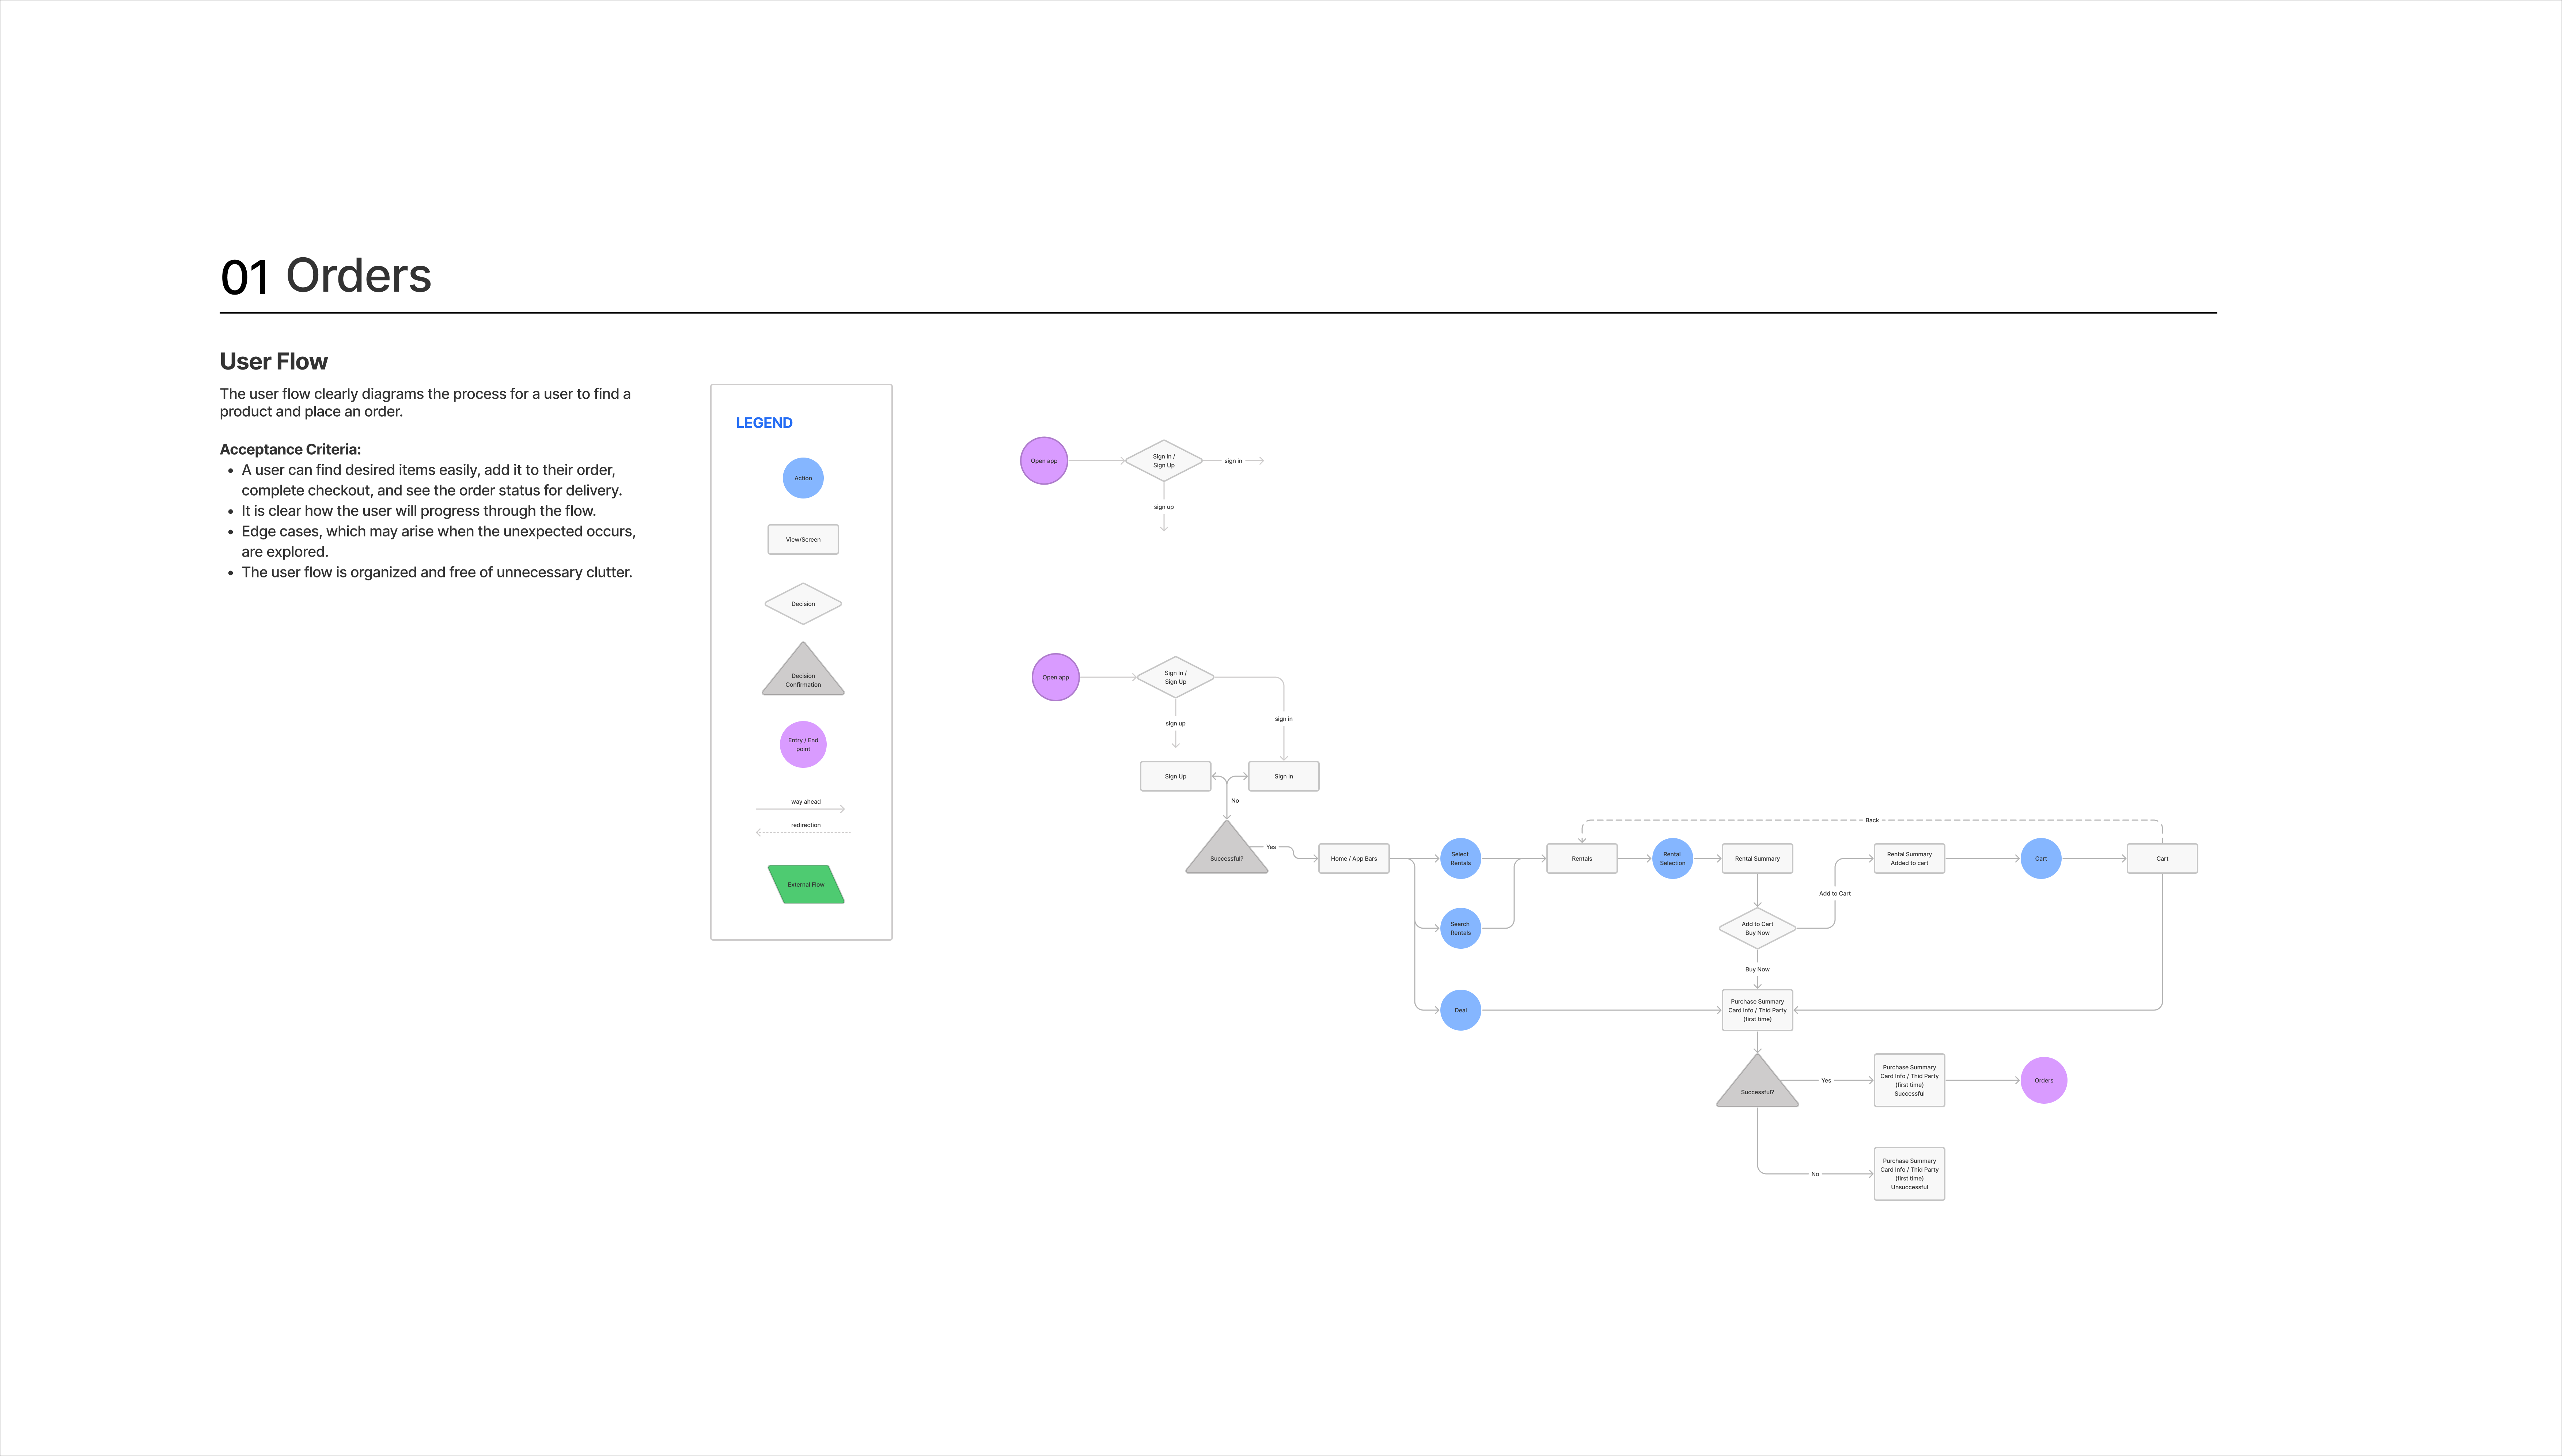Click the View/Screen rectangle in legend
The width and height of the screenshot is (2562, 1456).
point(803,539)
